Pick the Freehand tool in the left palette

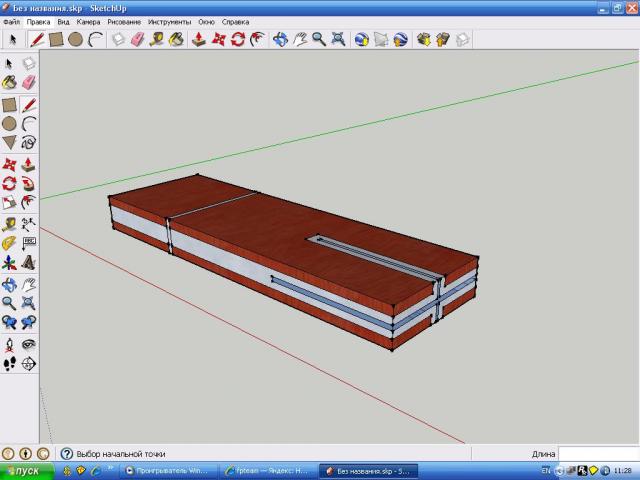pyautogui.click(x=28, y=142)
